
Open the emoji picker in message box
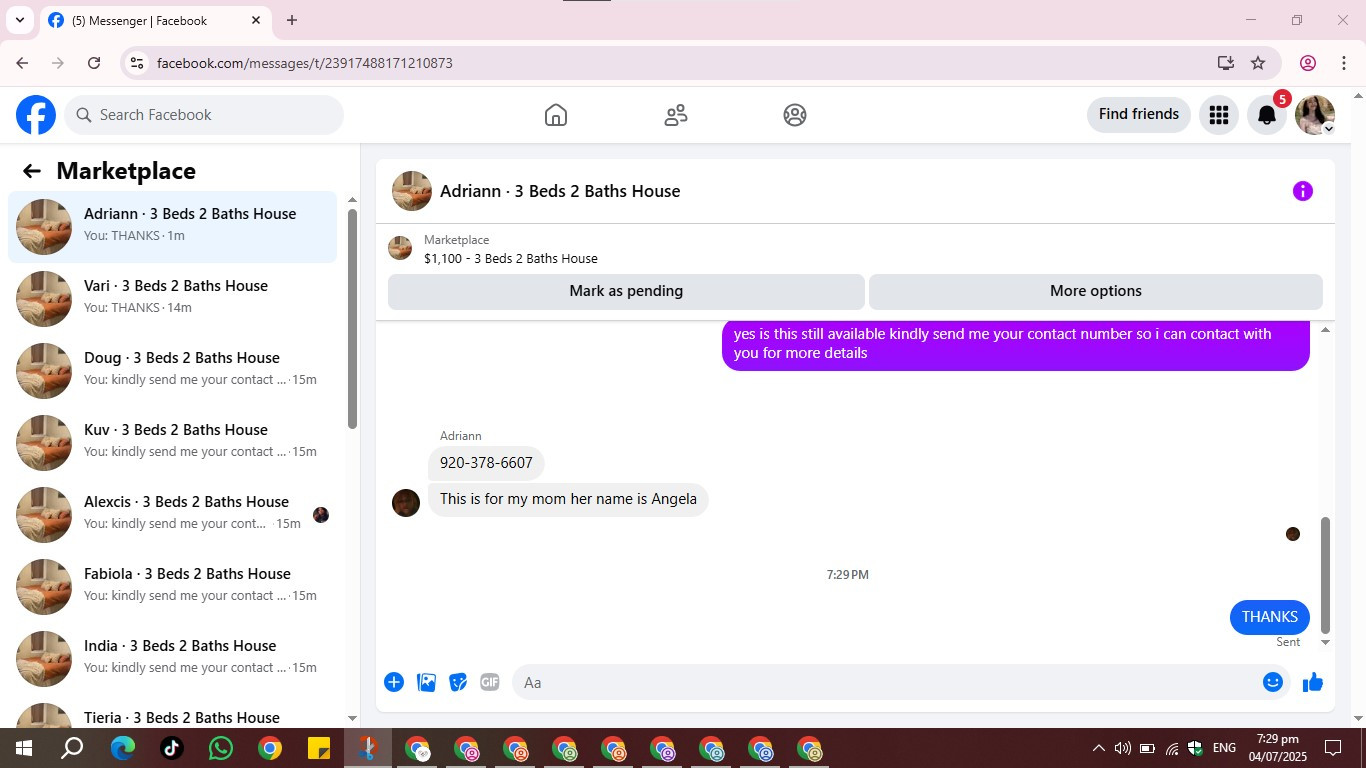pos(1273,682)
